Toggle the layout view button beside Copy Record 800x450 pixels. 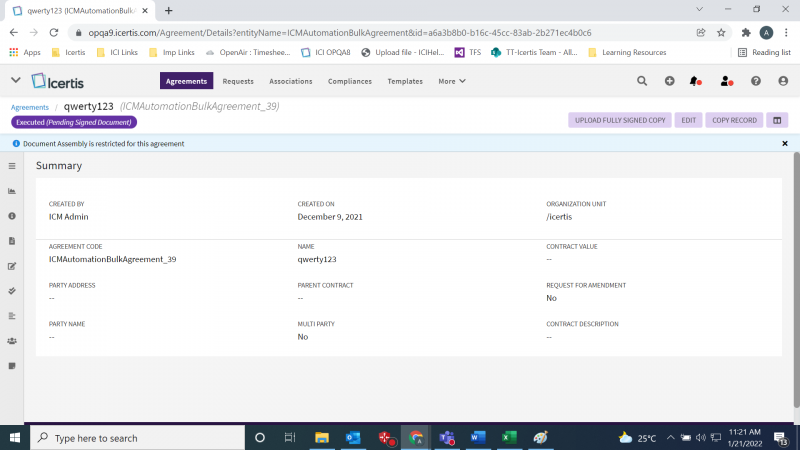(x=776, y=120)
